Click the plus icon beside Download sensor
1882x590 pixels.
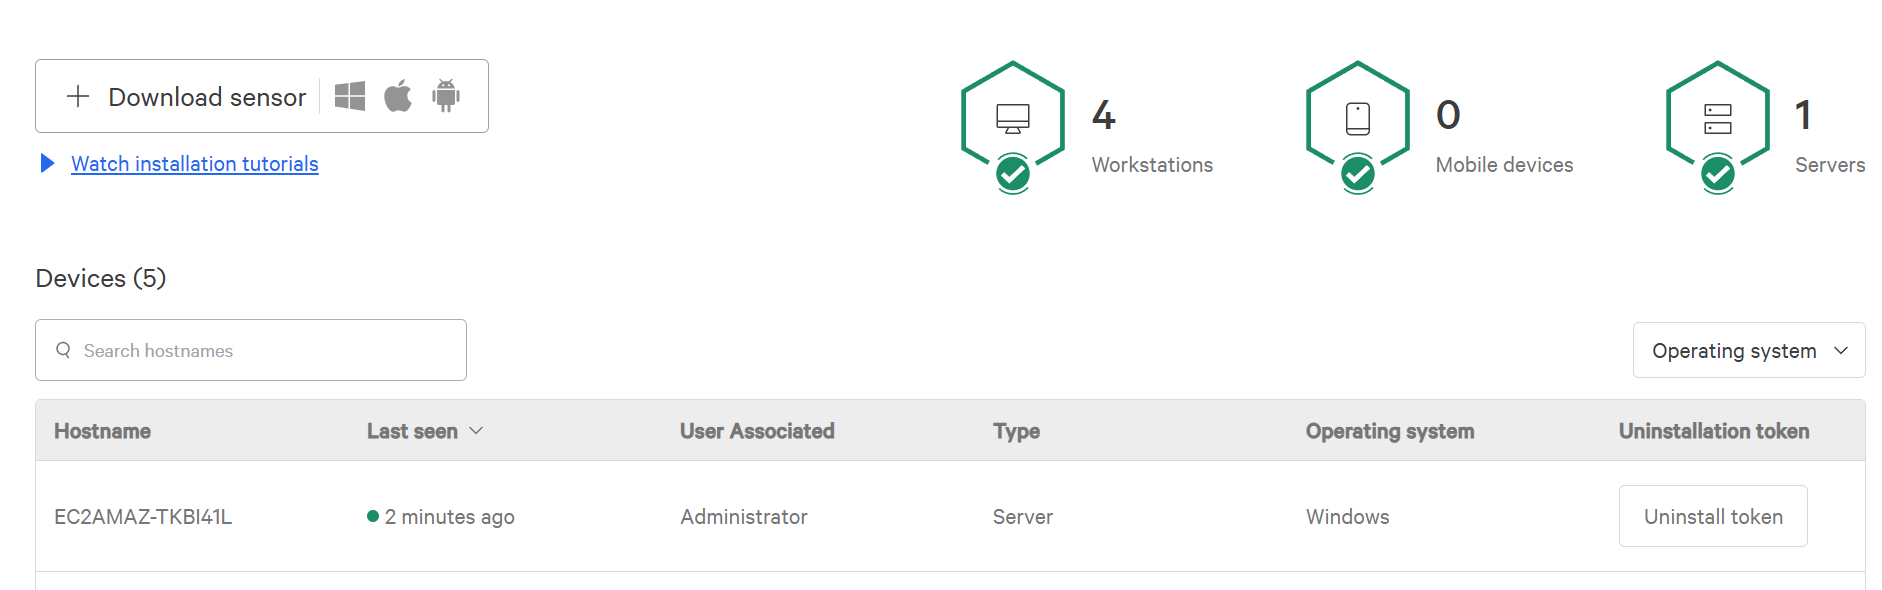click(x=78, y=96)
